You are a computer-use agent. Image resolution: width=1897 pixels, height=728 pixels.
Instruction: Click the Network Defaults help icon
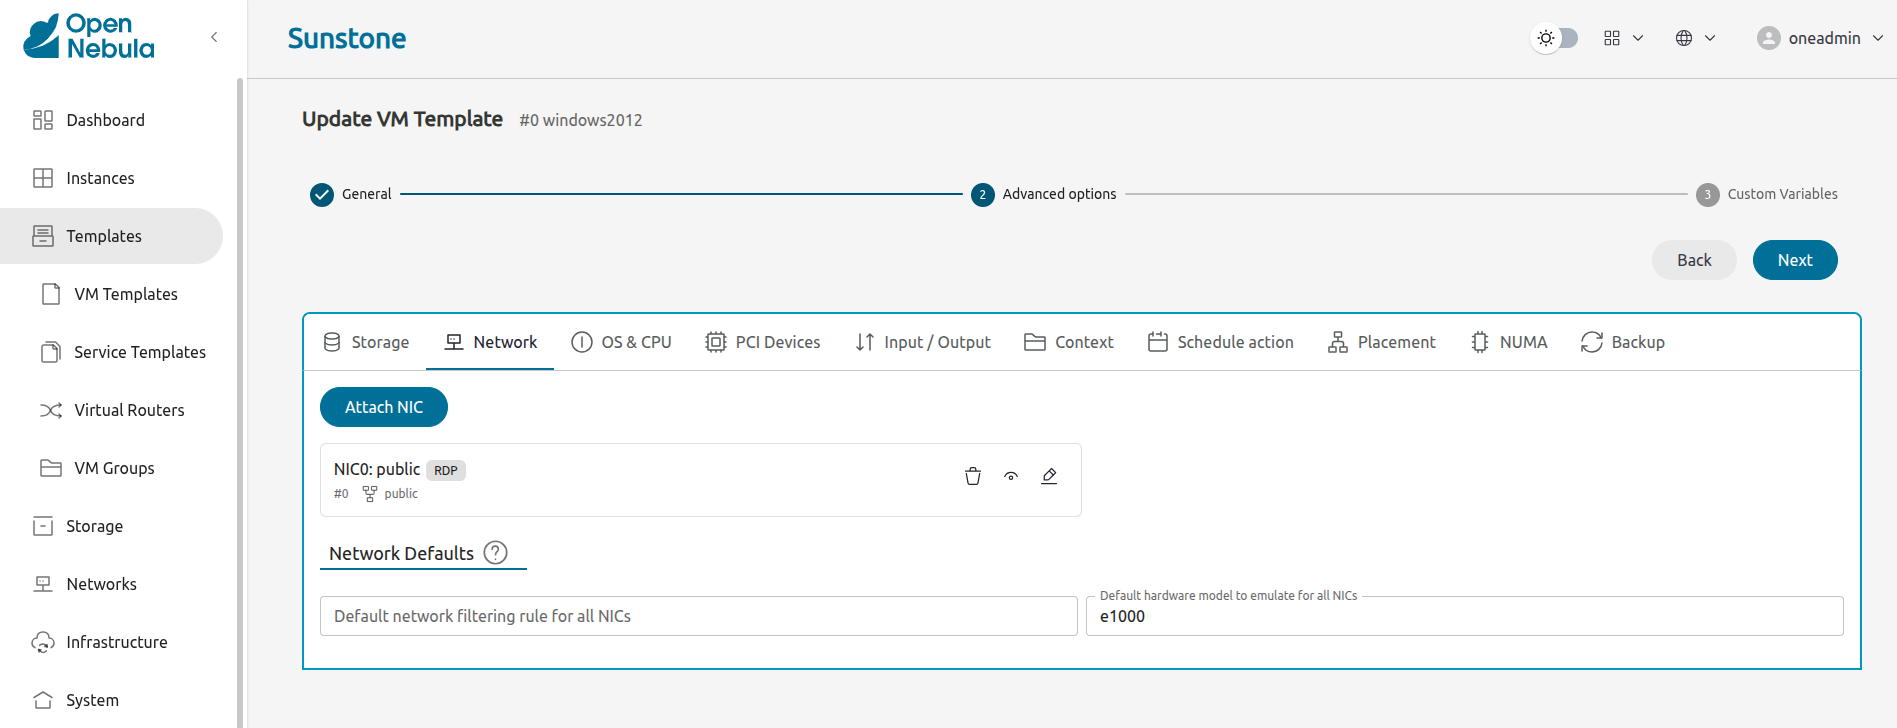(x=495, y=553)
